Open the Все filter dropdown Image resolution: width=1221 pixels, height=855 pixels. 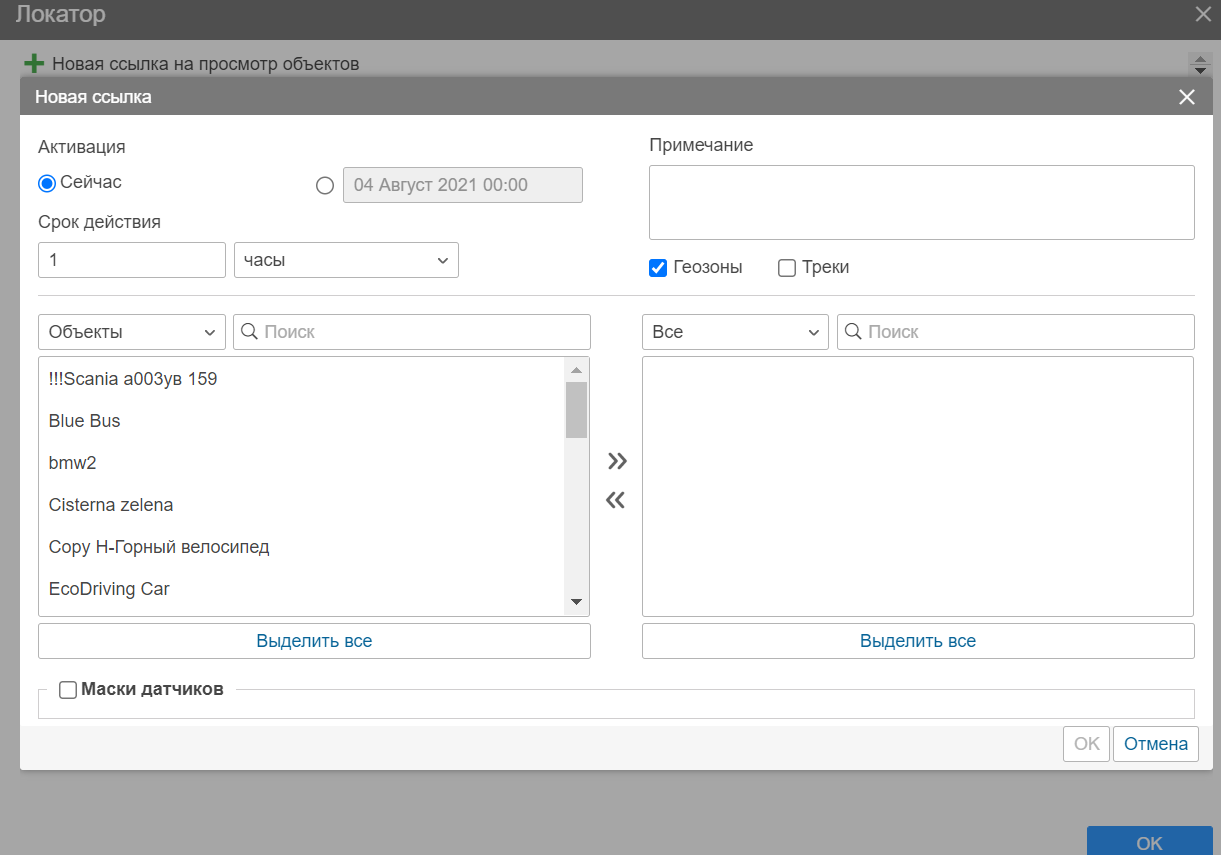click(x=735, y=332)
